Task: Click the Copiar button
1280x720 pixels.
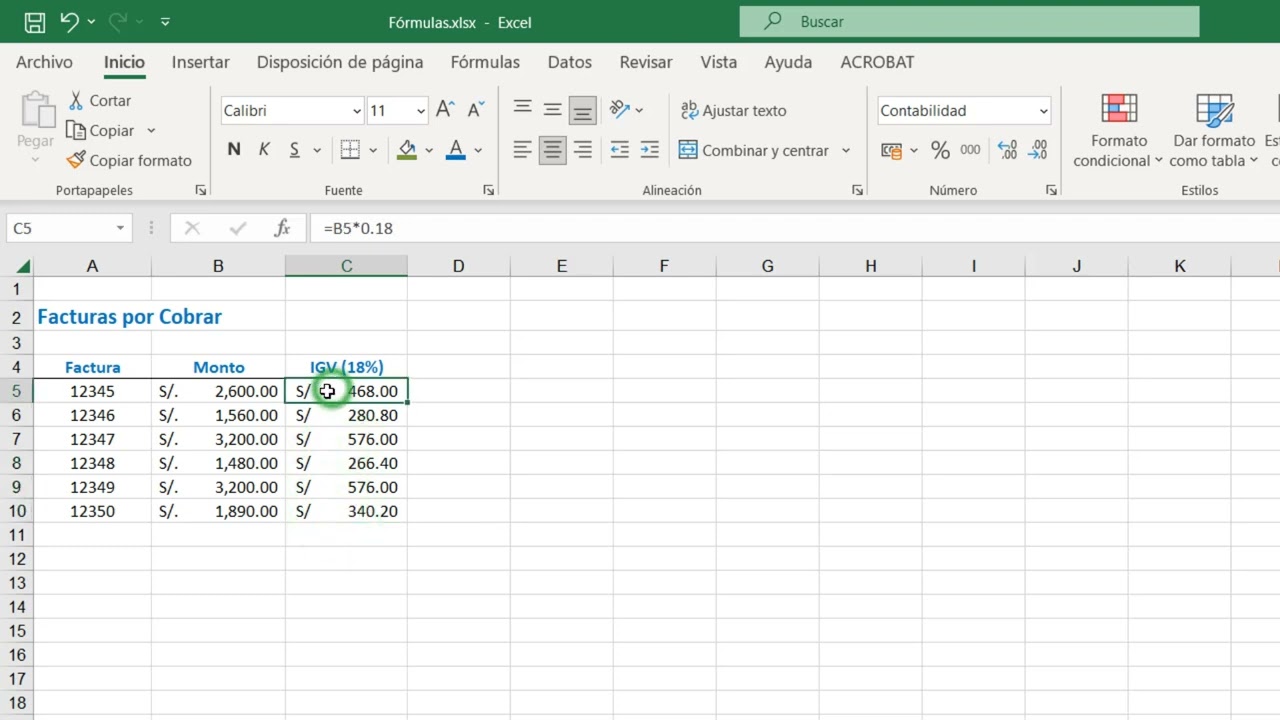Action: click(x=101, y=131)
